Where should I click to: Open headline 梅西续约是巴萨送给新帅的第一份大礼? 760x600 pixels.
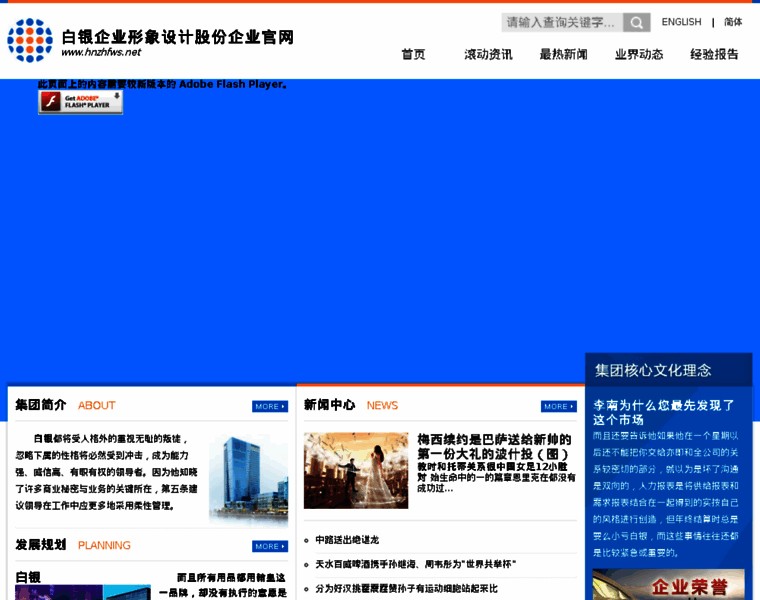click(494, 447)
